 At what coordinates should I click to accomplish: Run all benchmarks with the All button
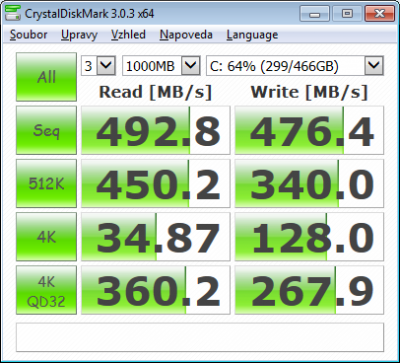pyautogui.click(x=46, y=77)
